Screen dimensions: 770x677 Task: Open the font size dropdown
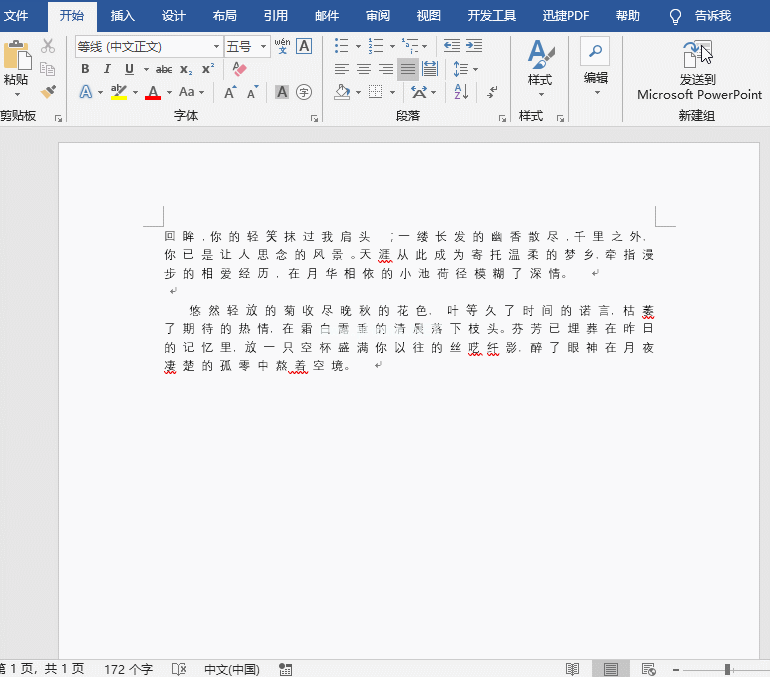(x=264, y=47)
